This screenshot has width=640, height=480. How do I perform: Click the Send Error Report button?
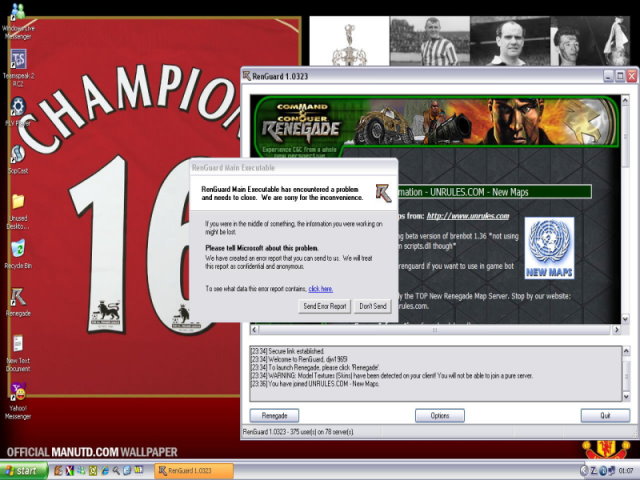click(x=325, y=306)
